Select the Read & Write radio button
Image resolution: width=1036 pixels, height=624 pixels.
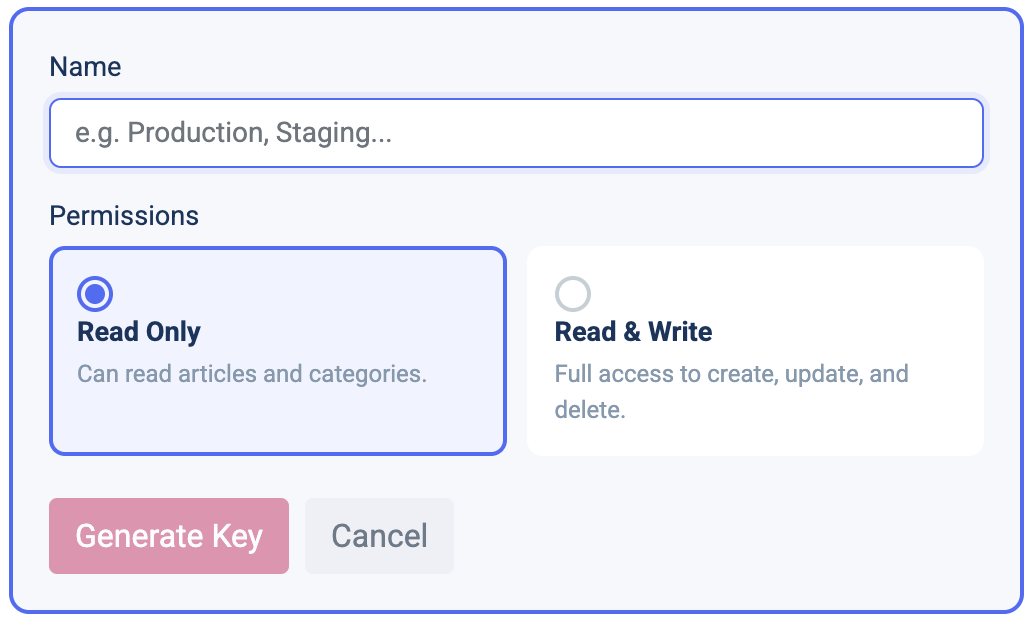[x=573, y=294]
